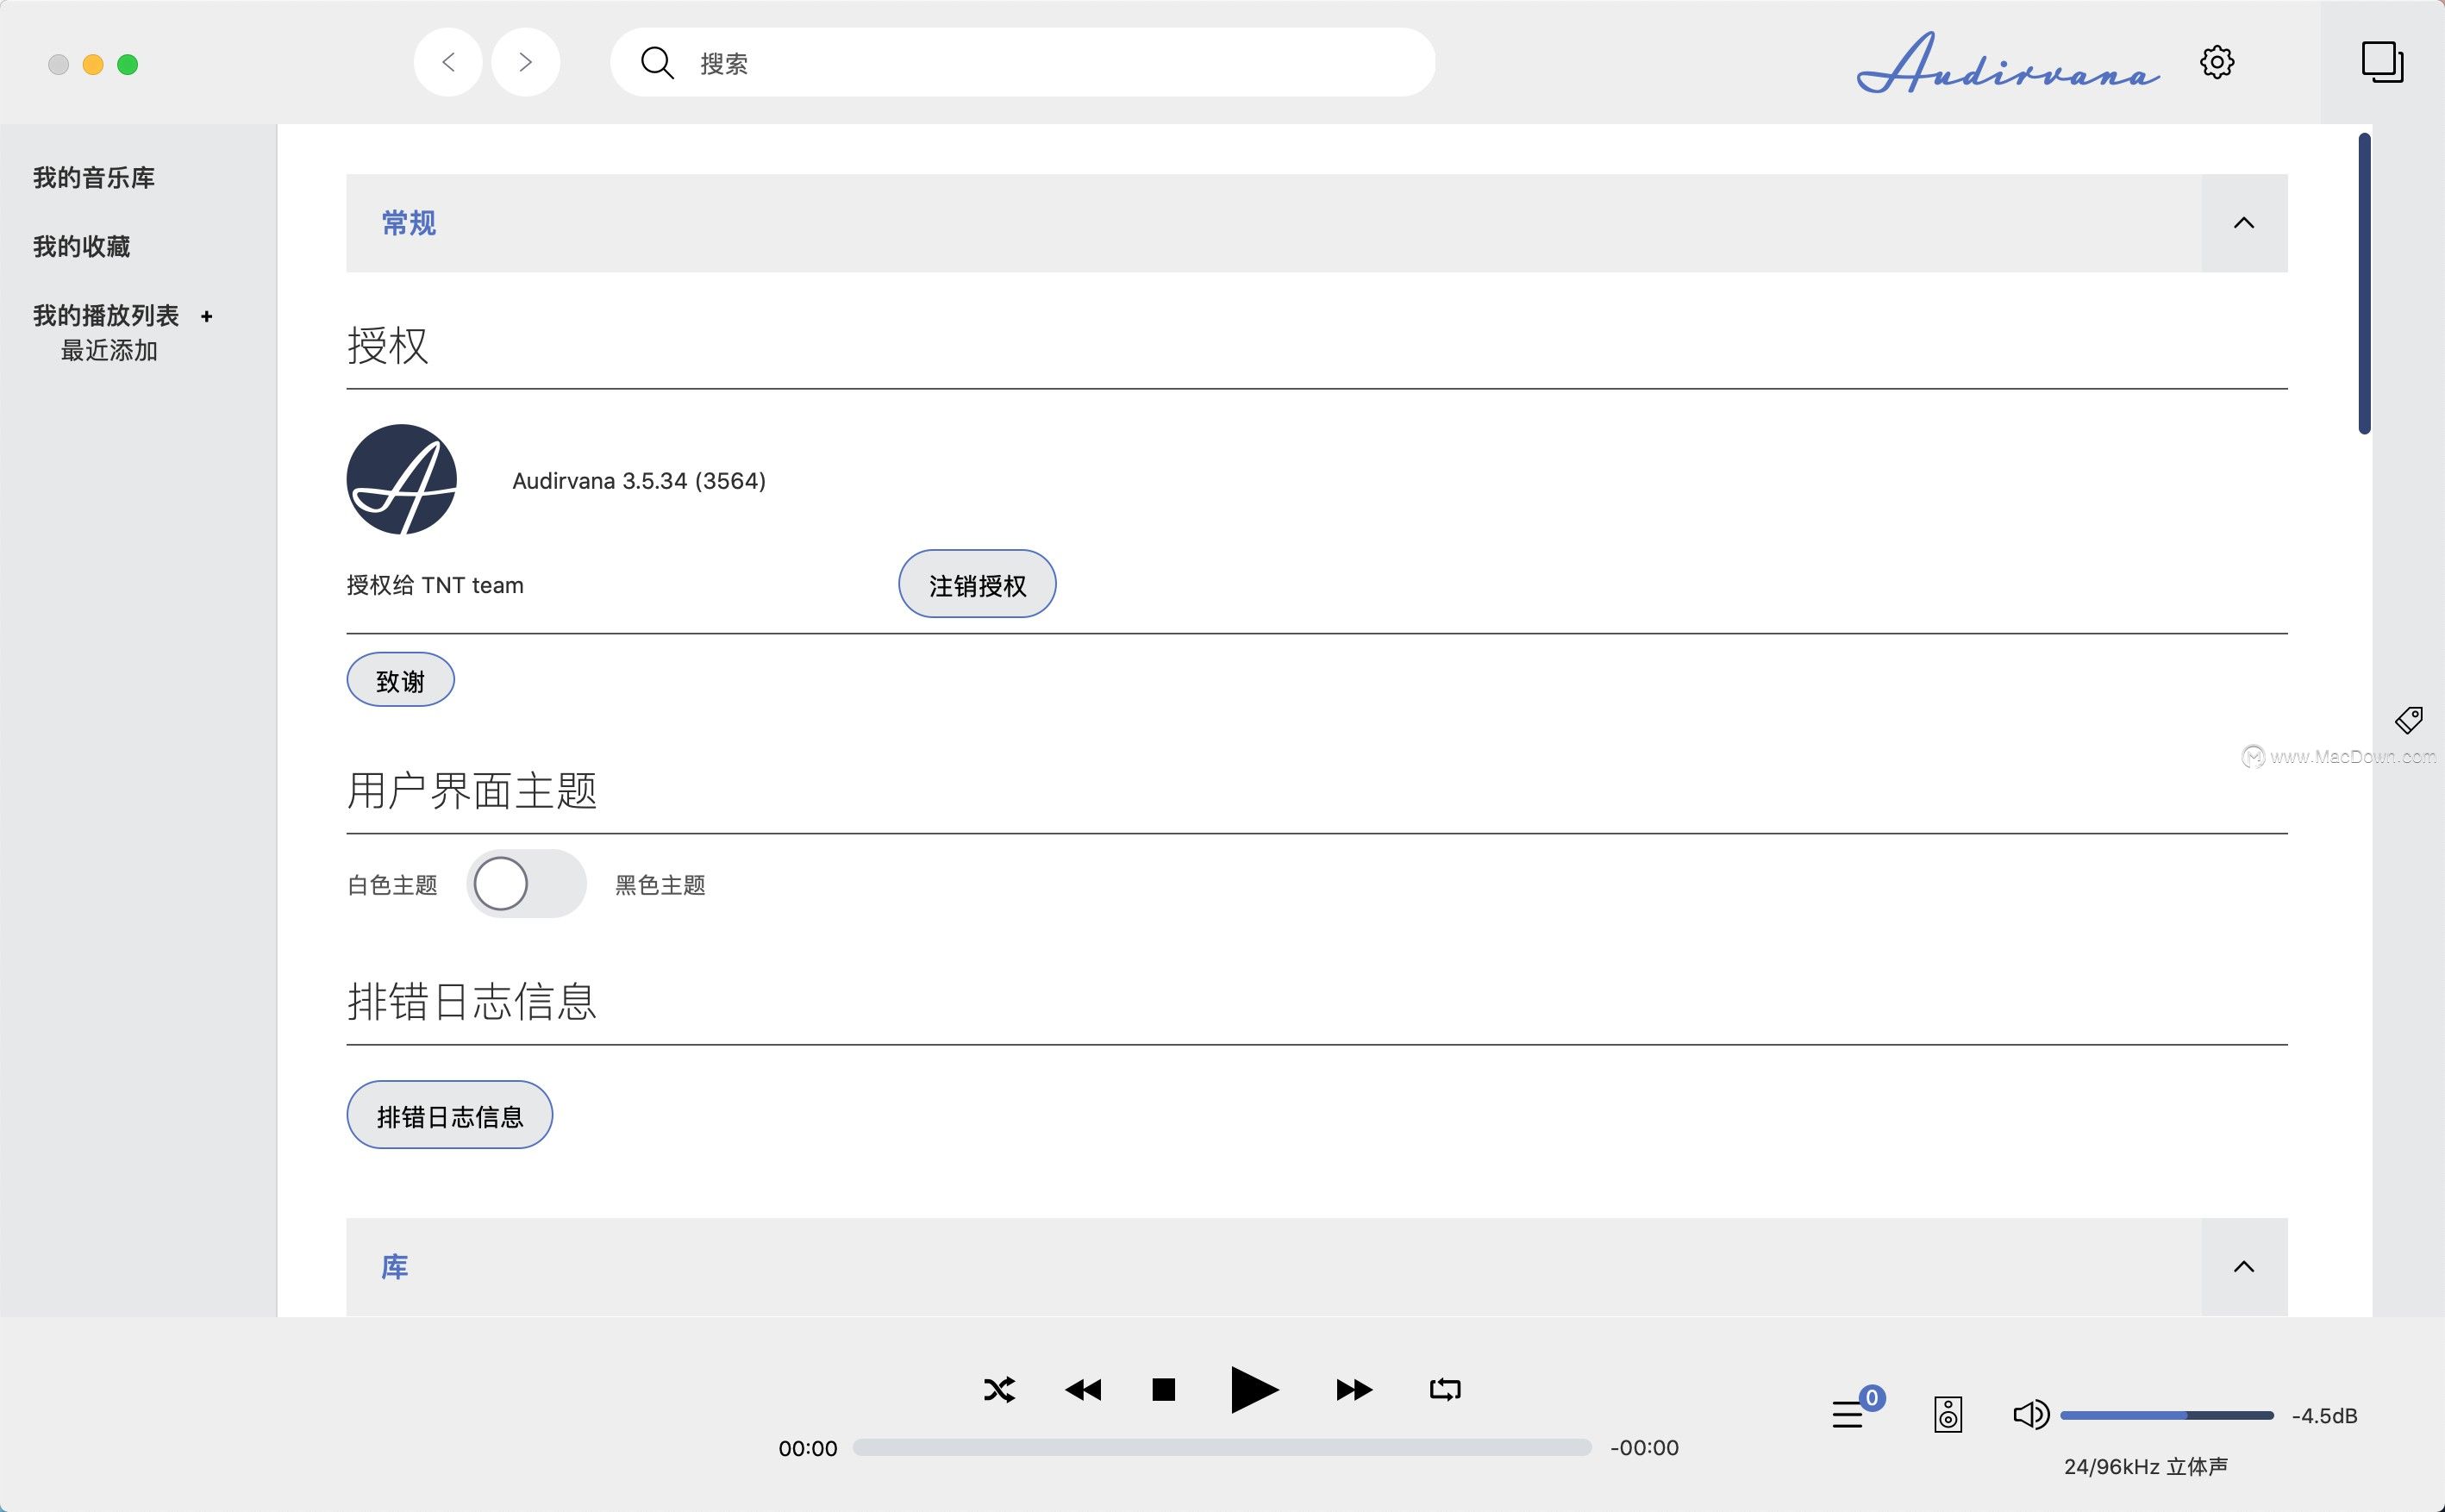The height and width of the screenshot is (1512, 2445).
Task: Toggle repeat mode
Action: (x=1445, y=1389)
